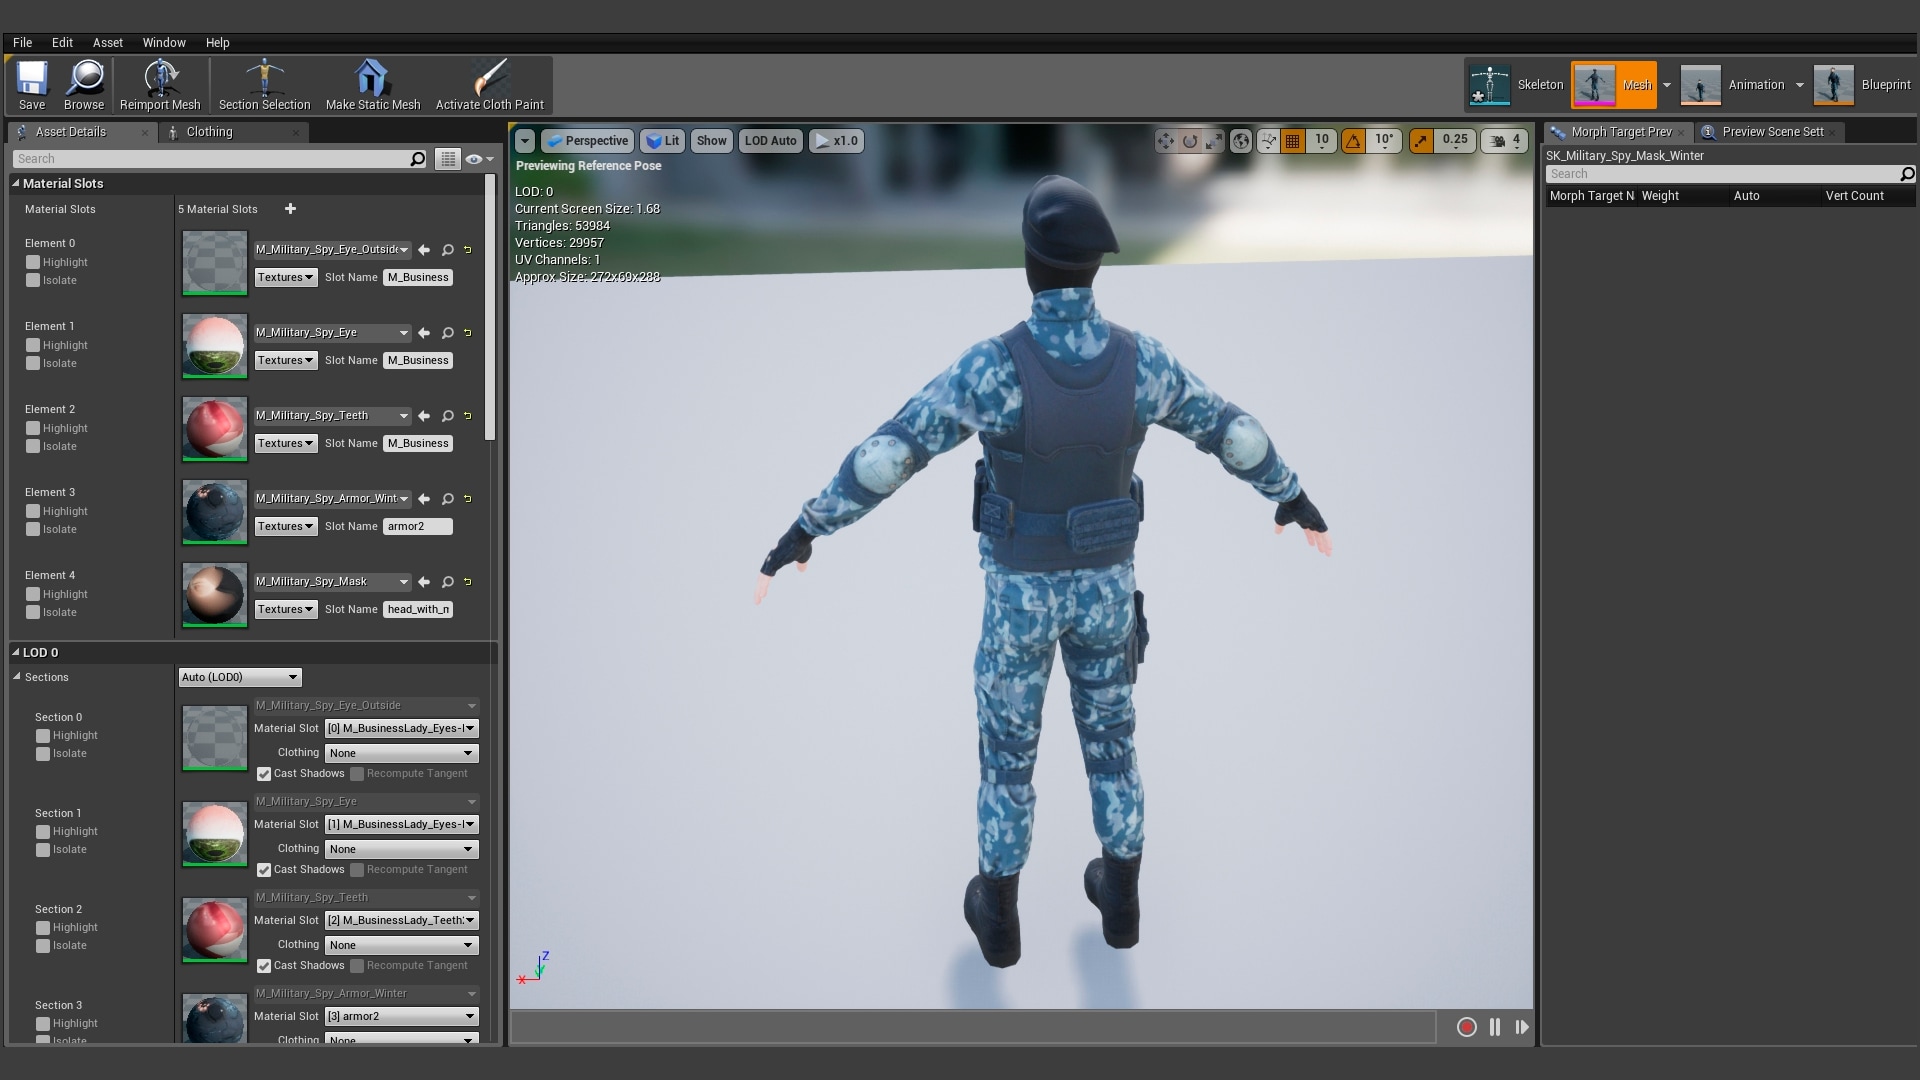
Task: Open the Asset menu
Action: (107, 42)
